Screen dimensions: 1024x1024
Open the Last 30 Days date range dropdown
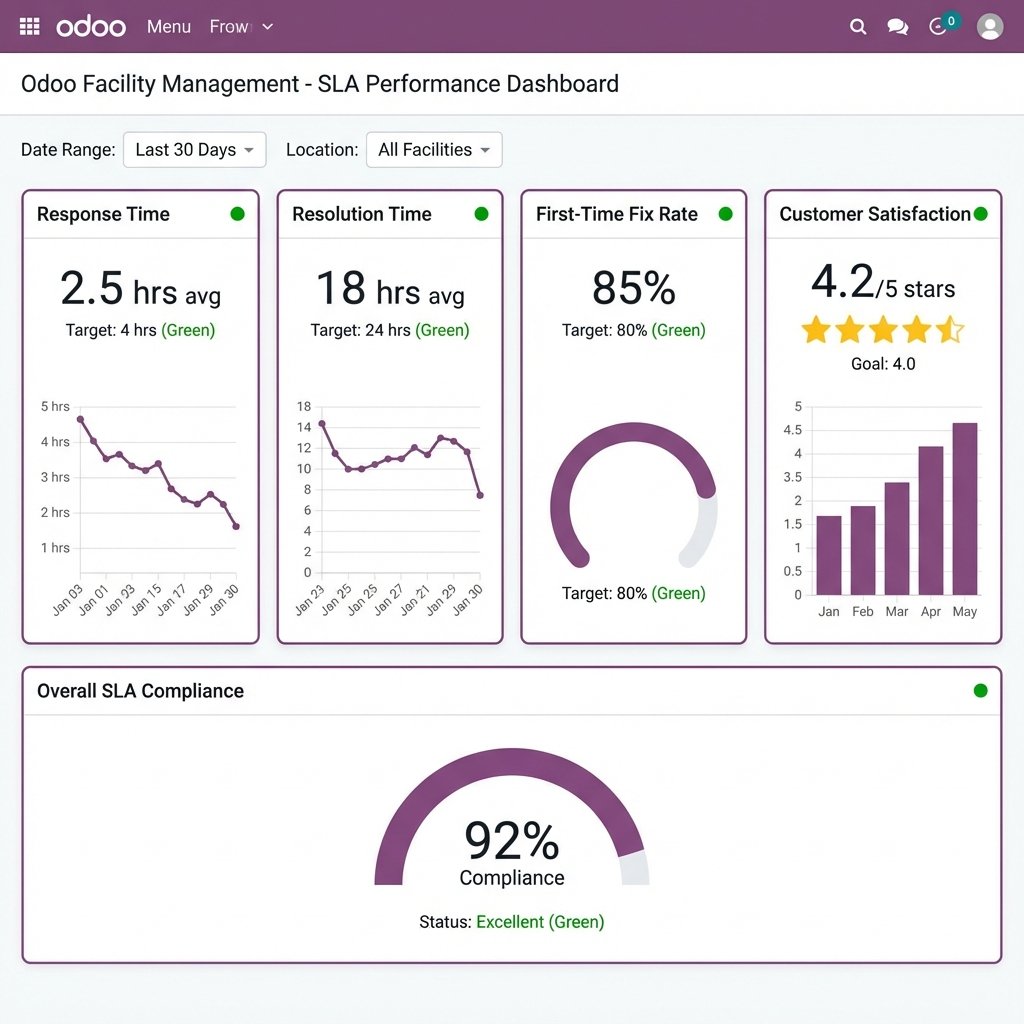194,149
